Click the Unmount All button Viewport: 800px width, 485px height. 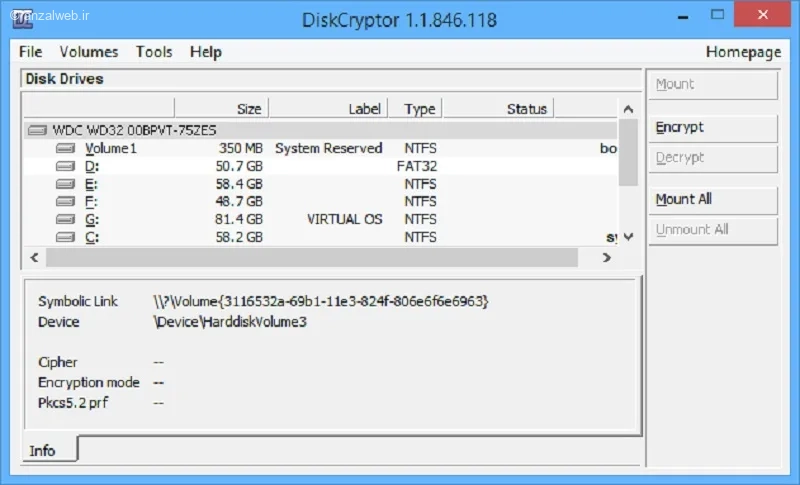713,230
